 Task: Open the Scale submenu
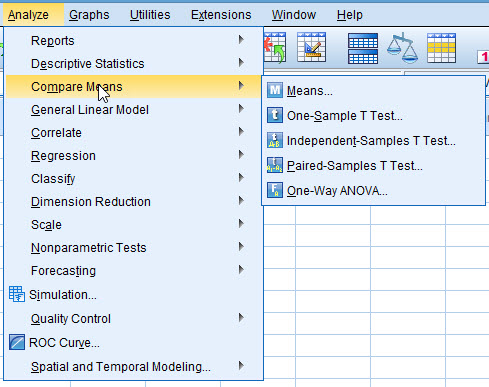[133, 225]
